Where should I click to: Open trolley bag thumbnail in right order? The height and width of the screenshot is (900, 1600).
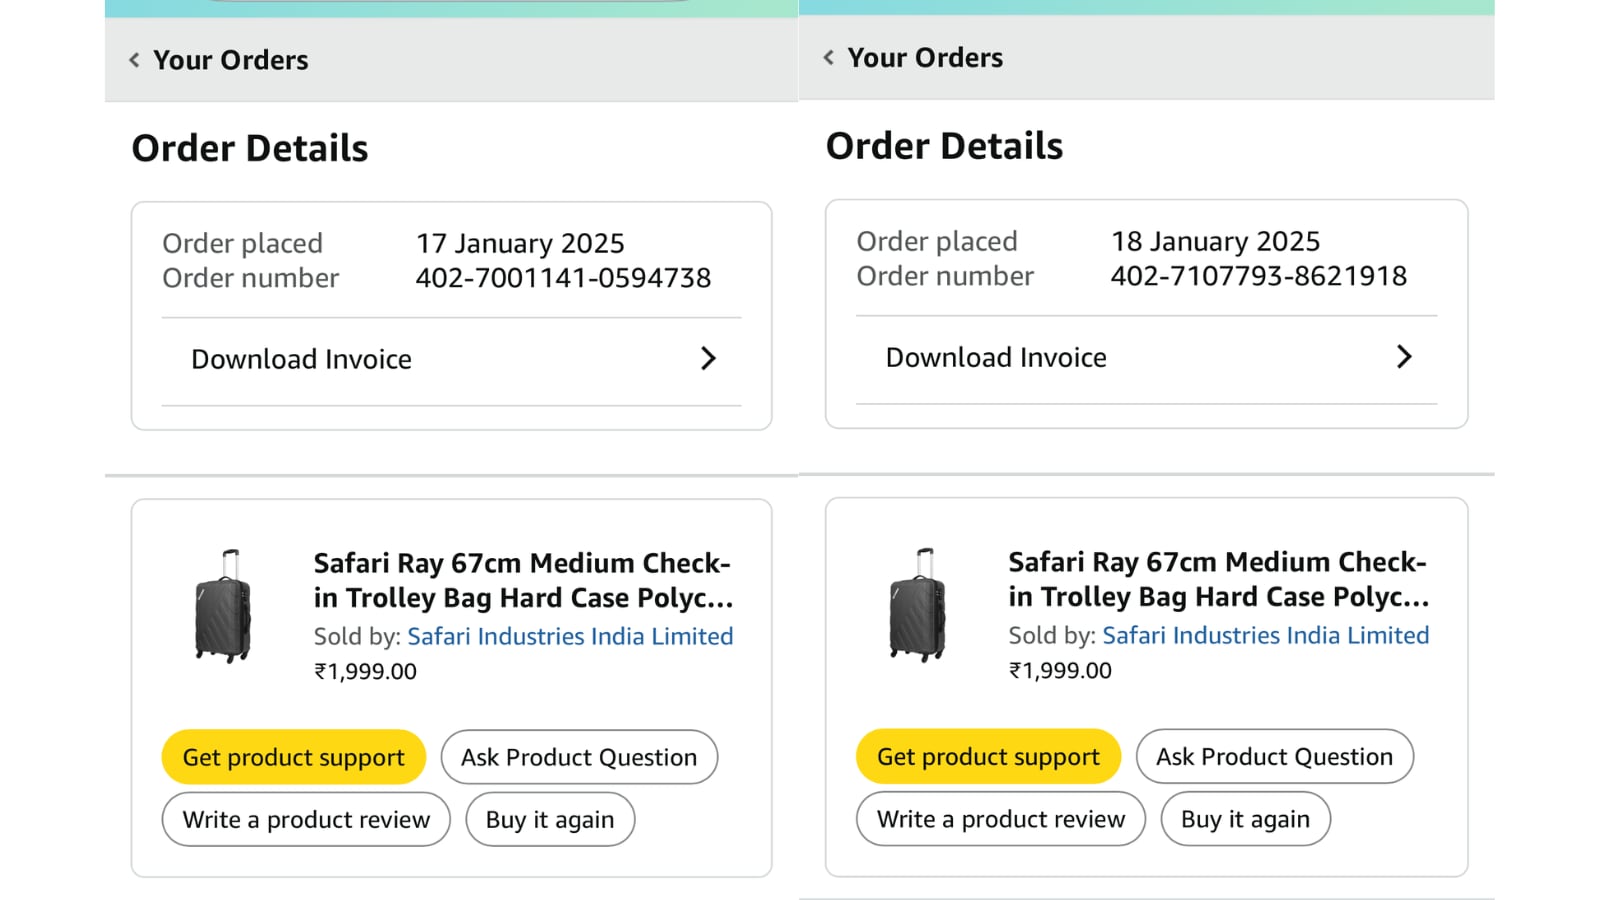(x=917, y=605)
